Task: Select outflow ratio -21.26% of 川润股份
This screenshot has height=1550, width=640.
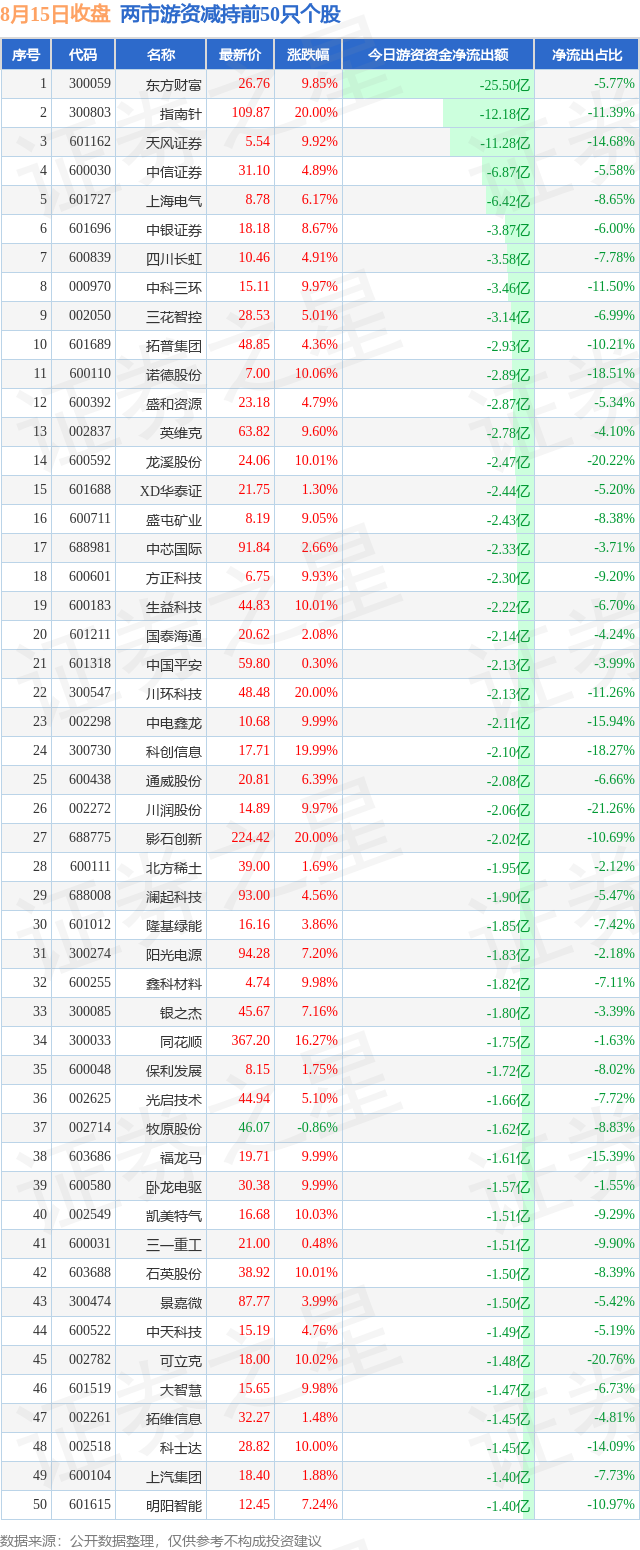Action: 612,809
